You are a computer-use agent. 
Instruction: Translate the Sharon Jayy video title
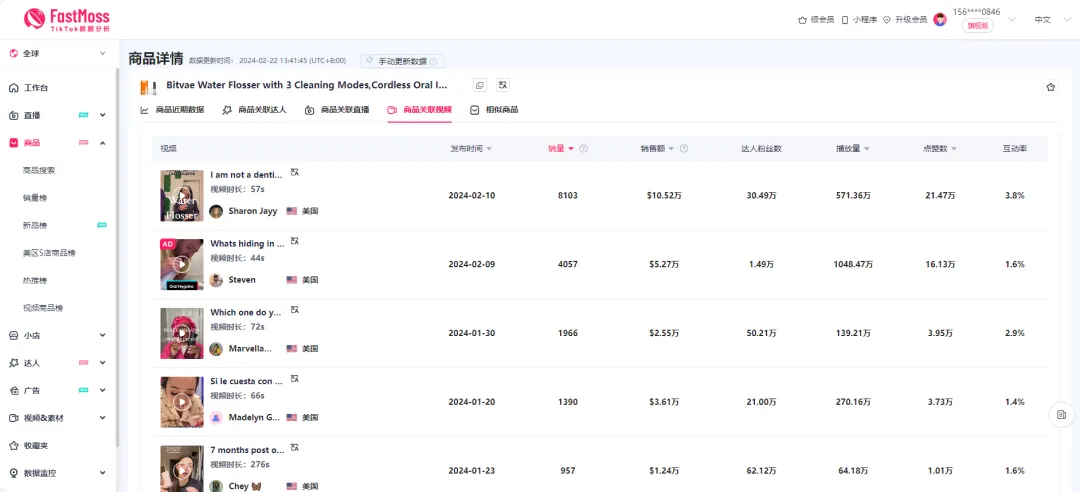pyautogui.click(x=295, y=172)
